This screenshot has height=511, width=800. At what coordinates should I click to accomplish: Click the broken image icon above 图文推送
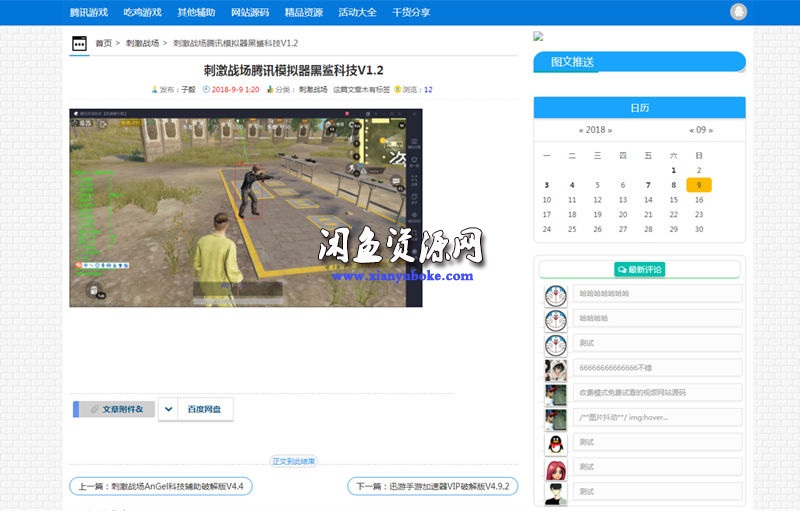(x=538, y=36)
